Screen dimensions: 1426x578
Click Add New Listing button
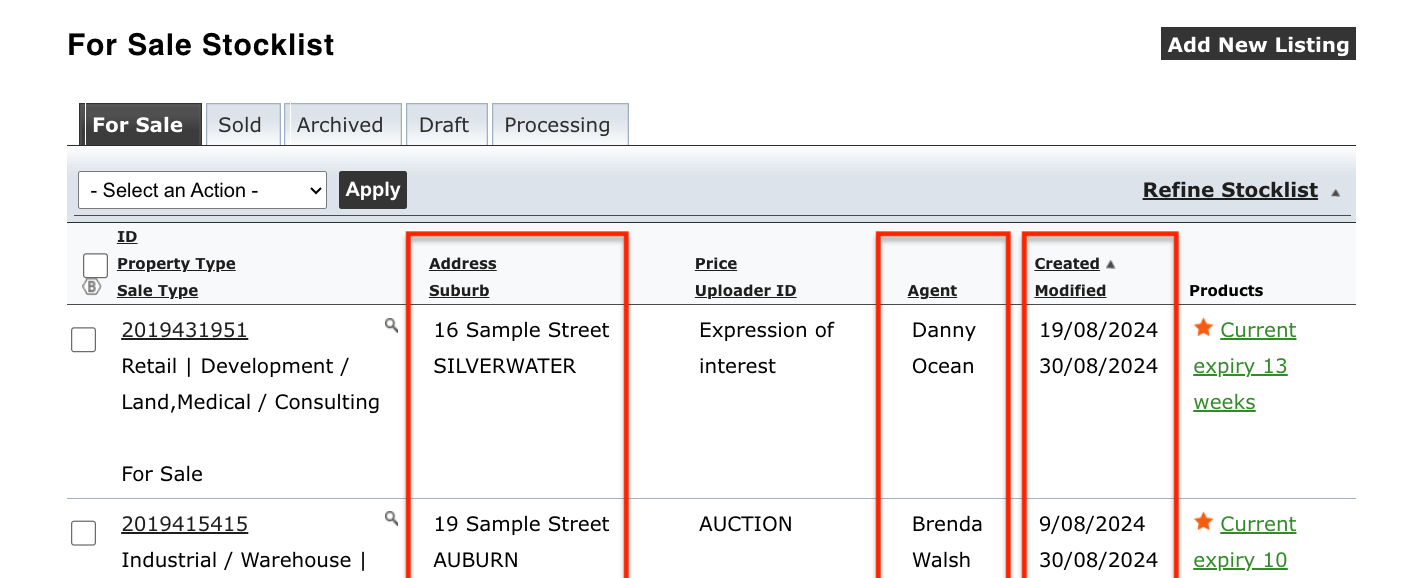[x=1258, y=45]
